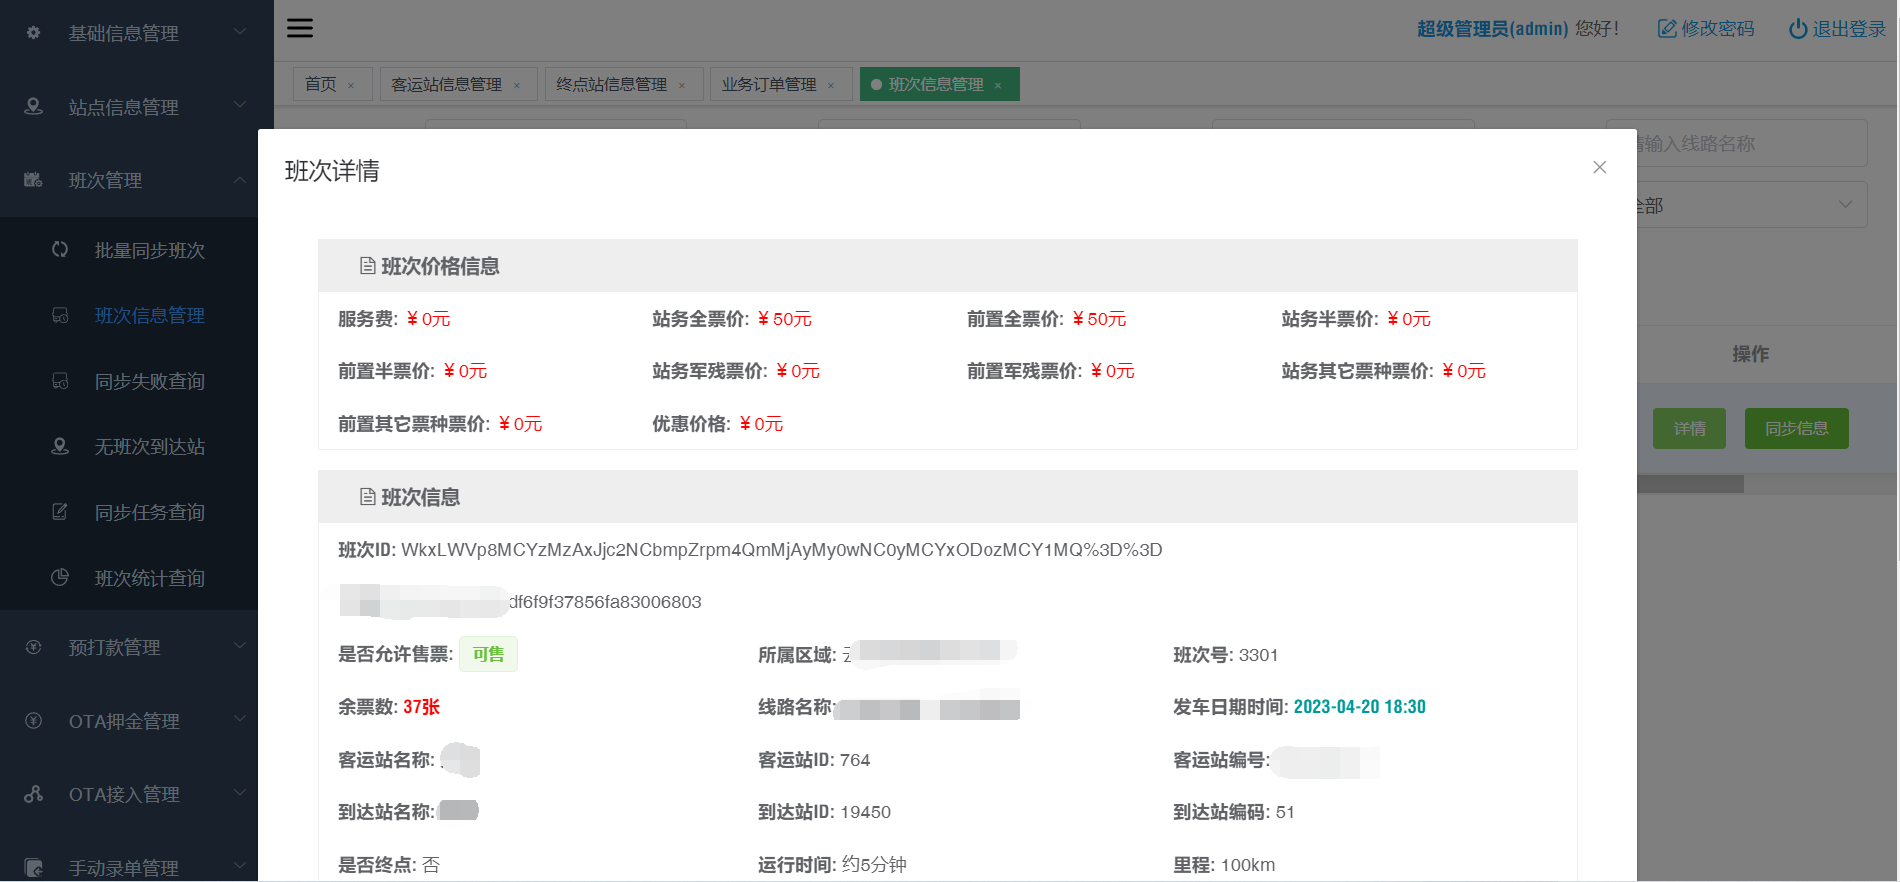Image resolution: width=1900 pixels, height=882 pixels.
Task: Click the 班次统计查询 pie chart icon
Action: coord(60,577)
